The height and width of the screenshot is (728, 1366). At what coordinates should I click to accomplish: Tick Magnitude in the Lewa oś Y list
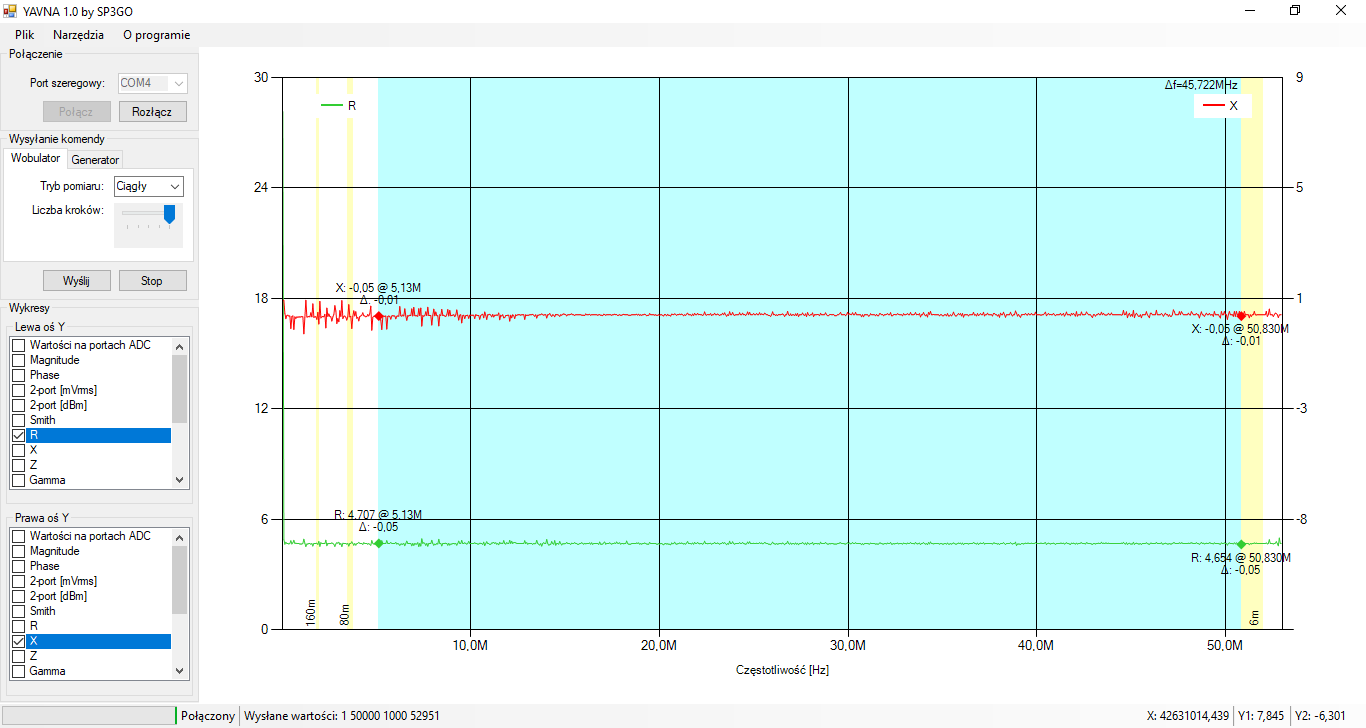18,360
